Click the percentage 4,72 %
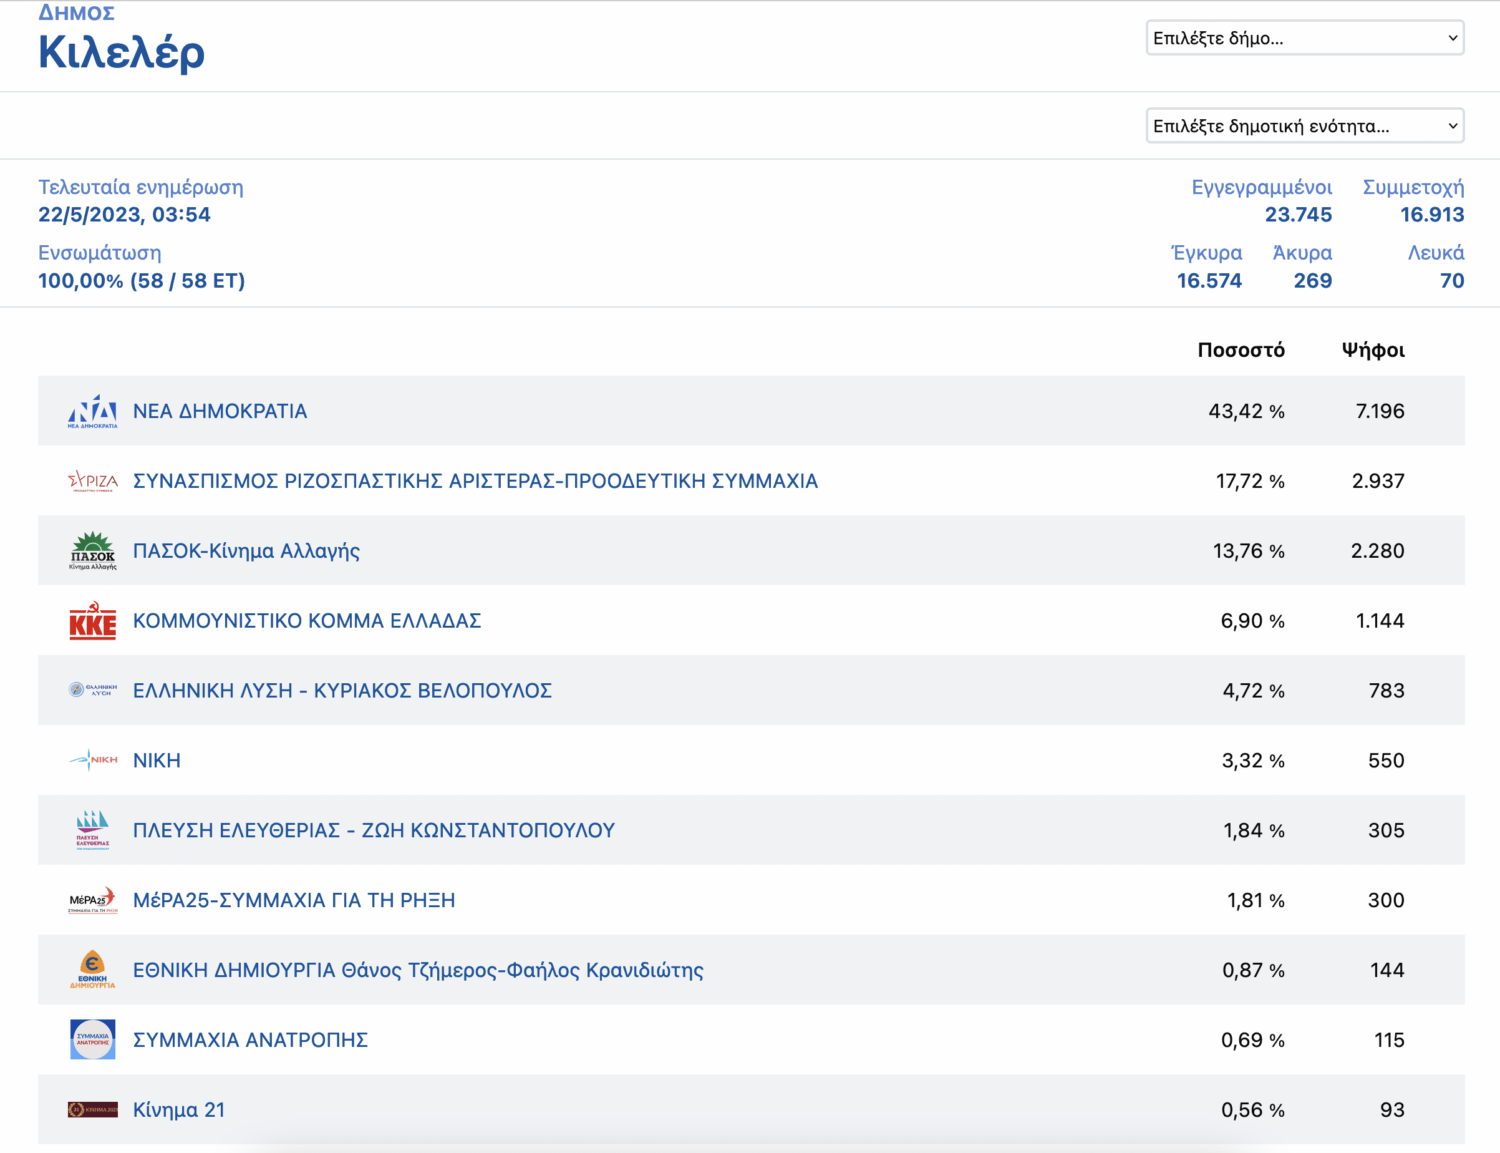The width and height of the screenshot is (1500, 1153). pos(1253,691)
